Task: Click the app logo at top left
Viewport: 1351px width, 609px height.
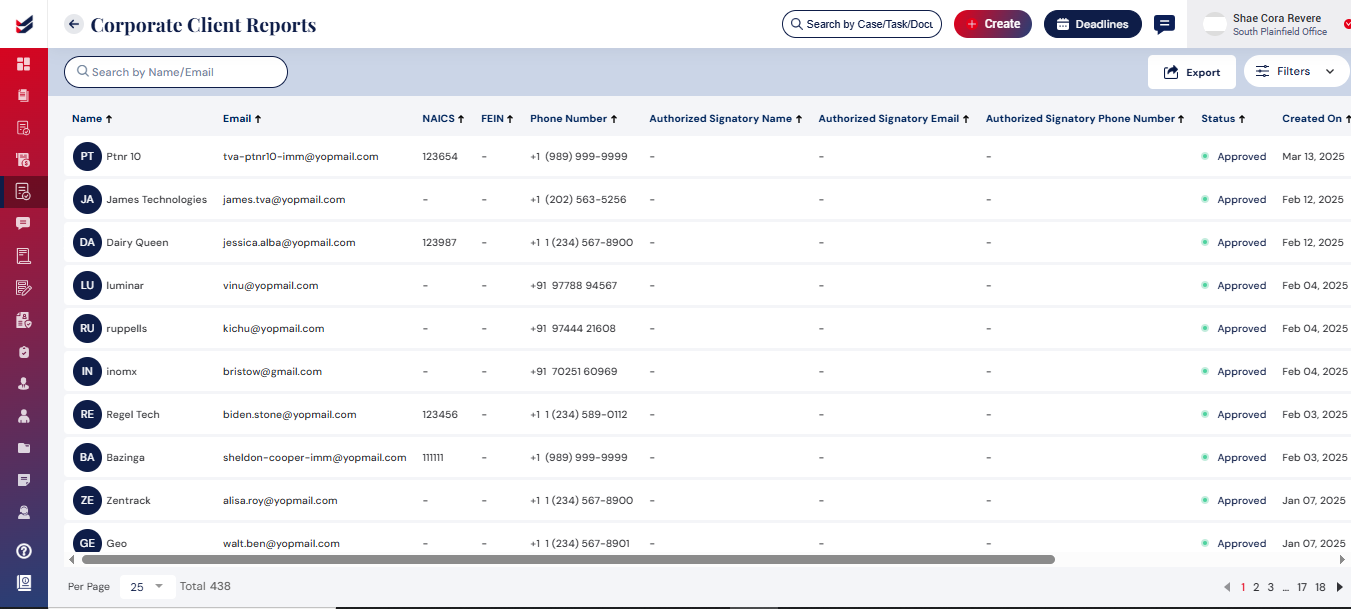Action: (24, 24)
